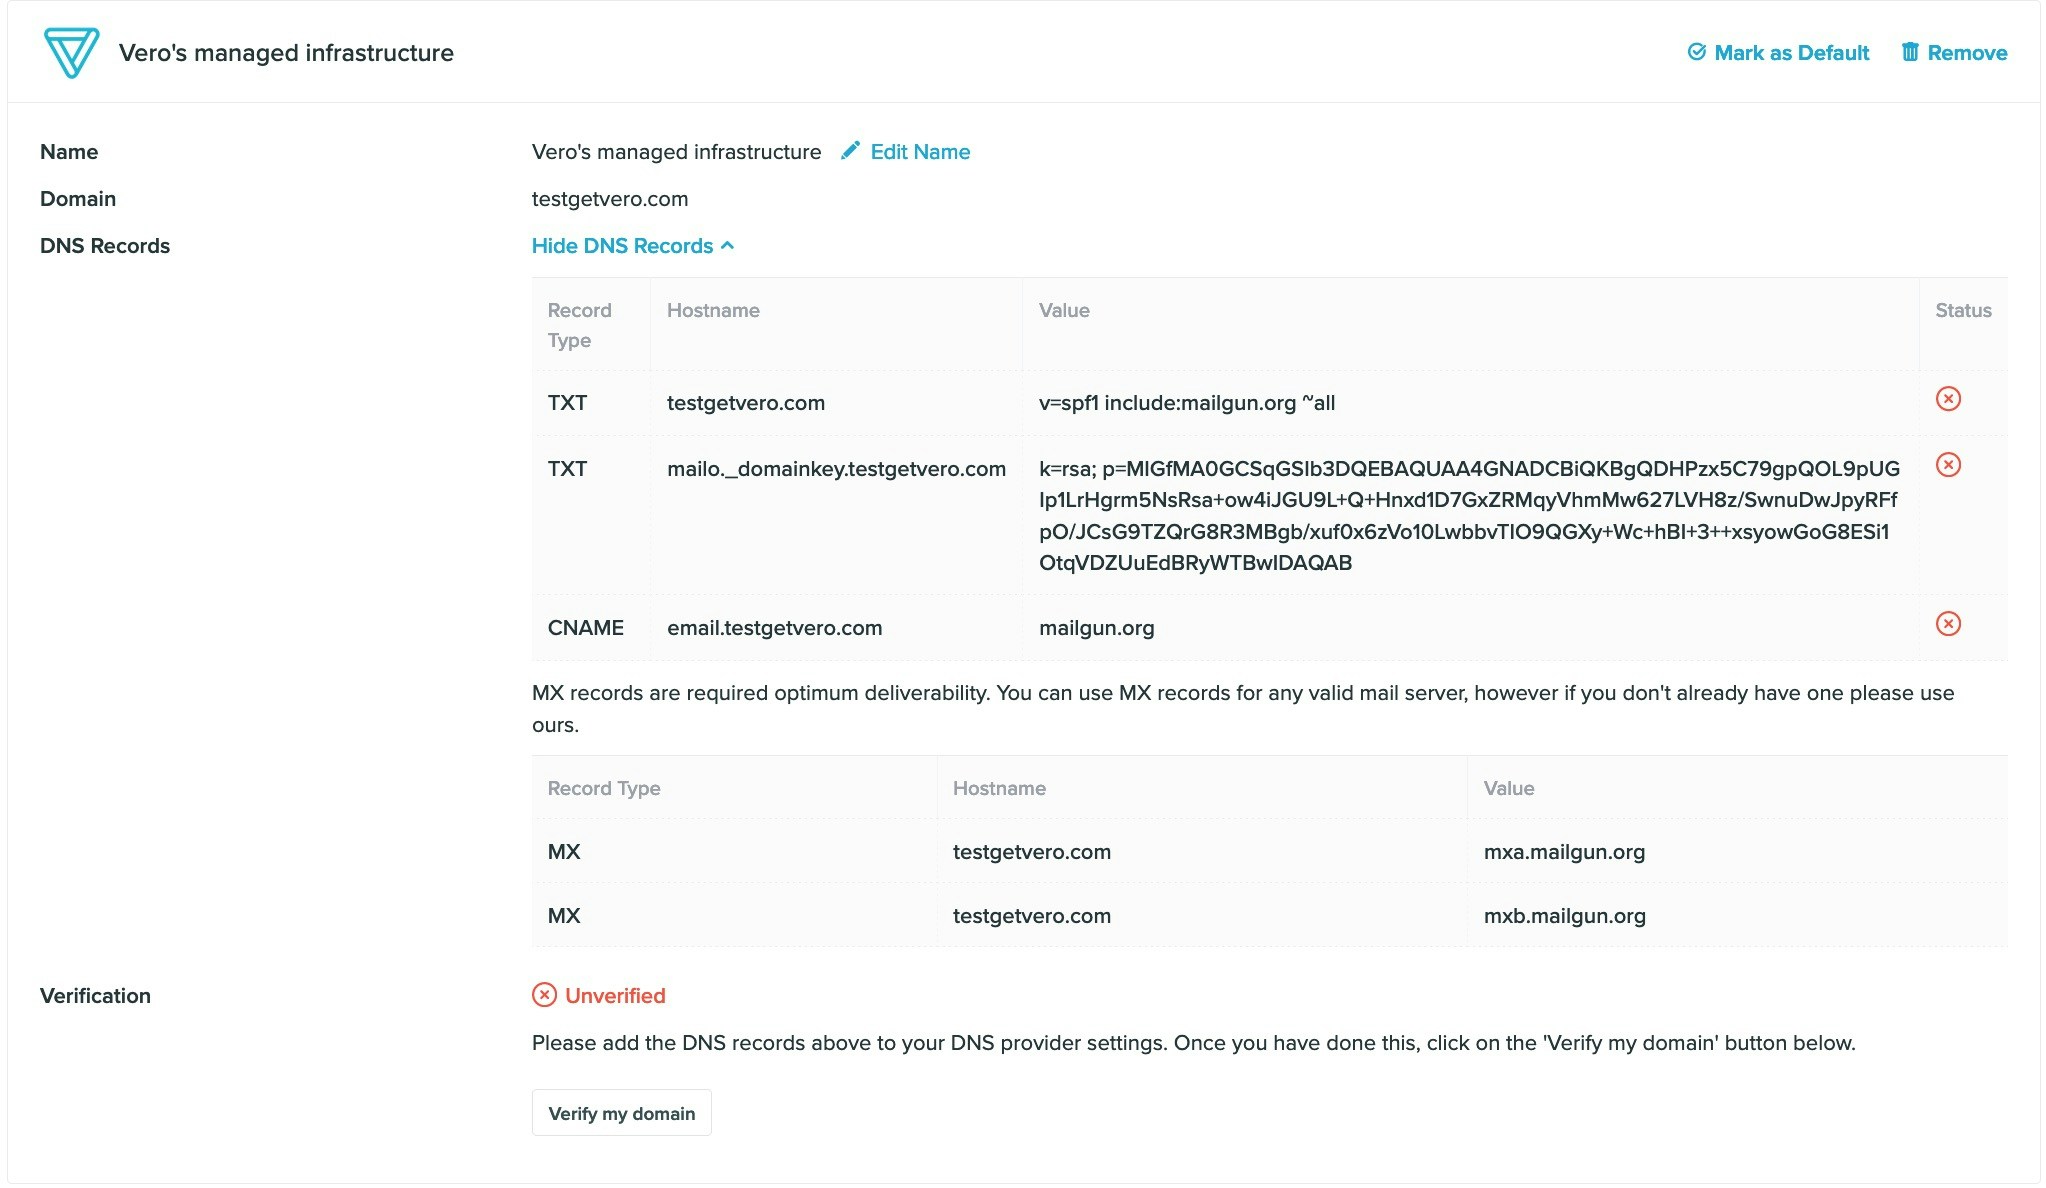Select the domain testgetvero.com text
2046x1188 pixels.
[609, 198]
